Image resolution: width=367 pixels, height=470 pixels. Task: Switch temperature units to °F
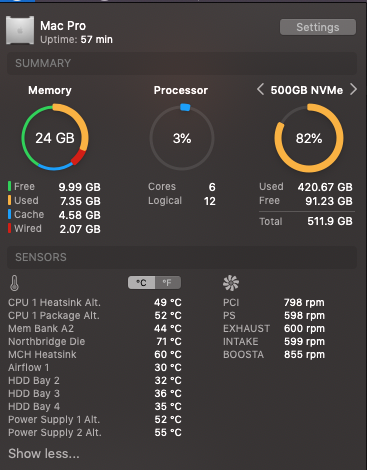[168, 283]
